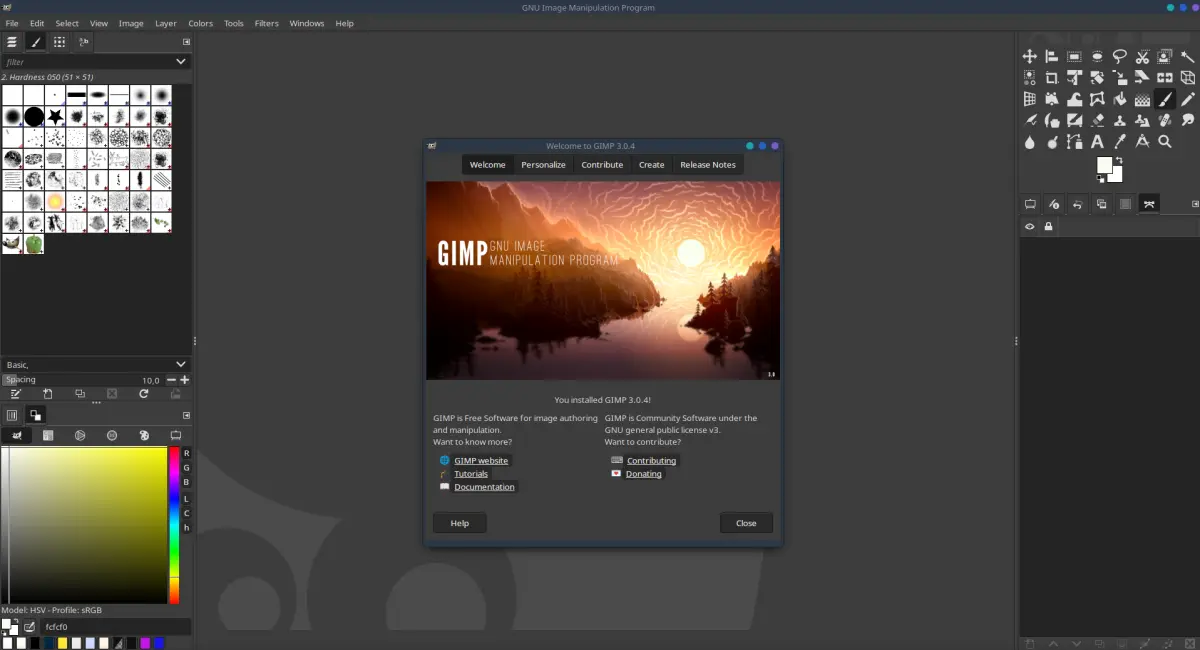Viewport: 1200px width, 650px height.
Task: Toggle the layer lock icon
Action: tap(1048, 227)
